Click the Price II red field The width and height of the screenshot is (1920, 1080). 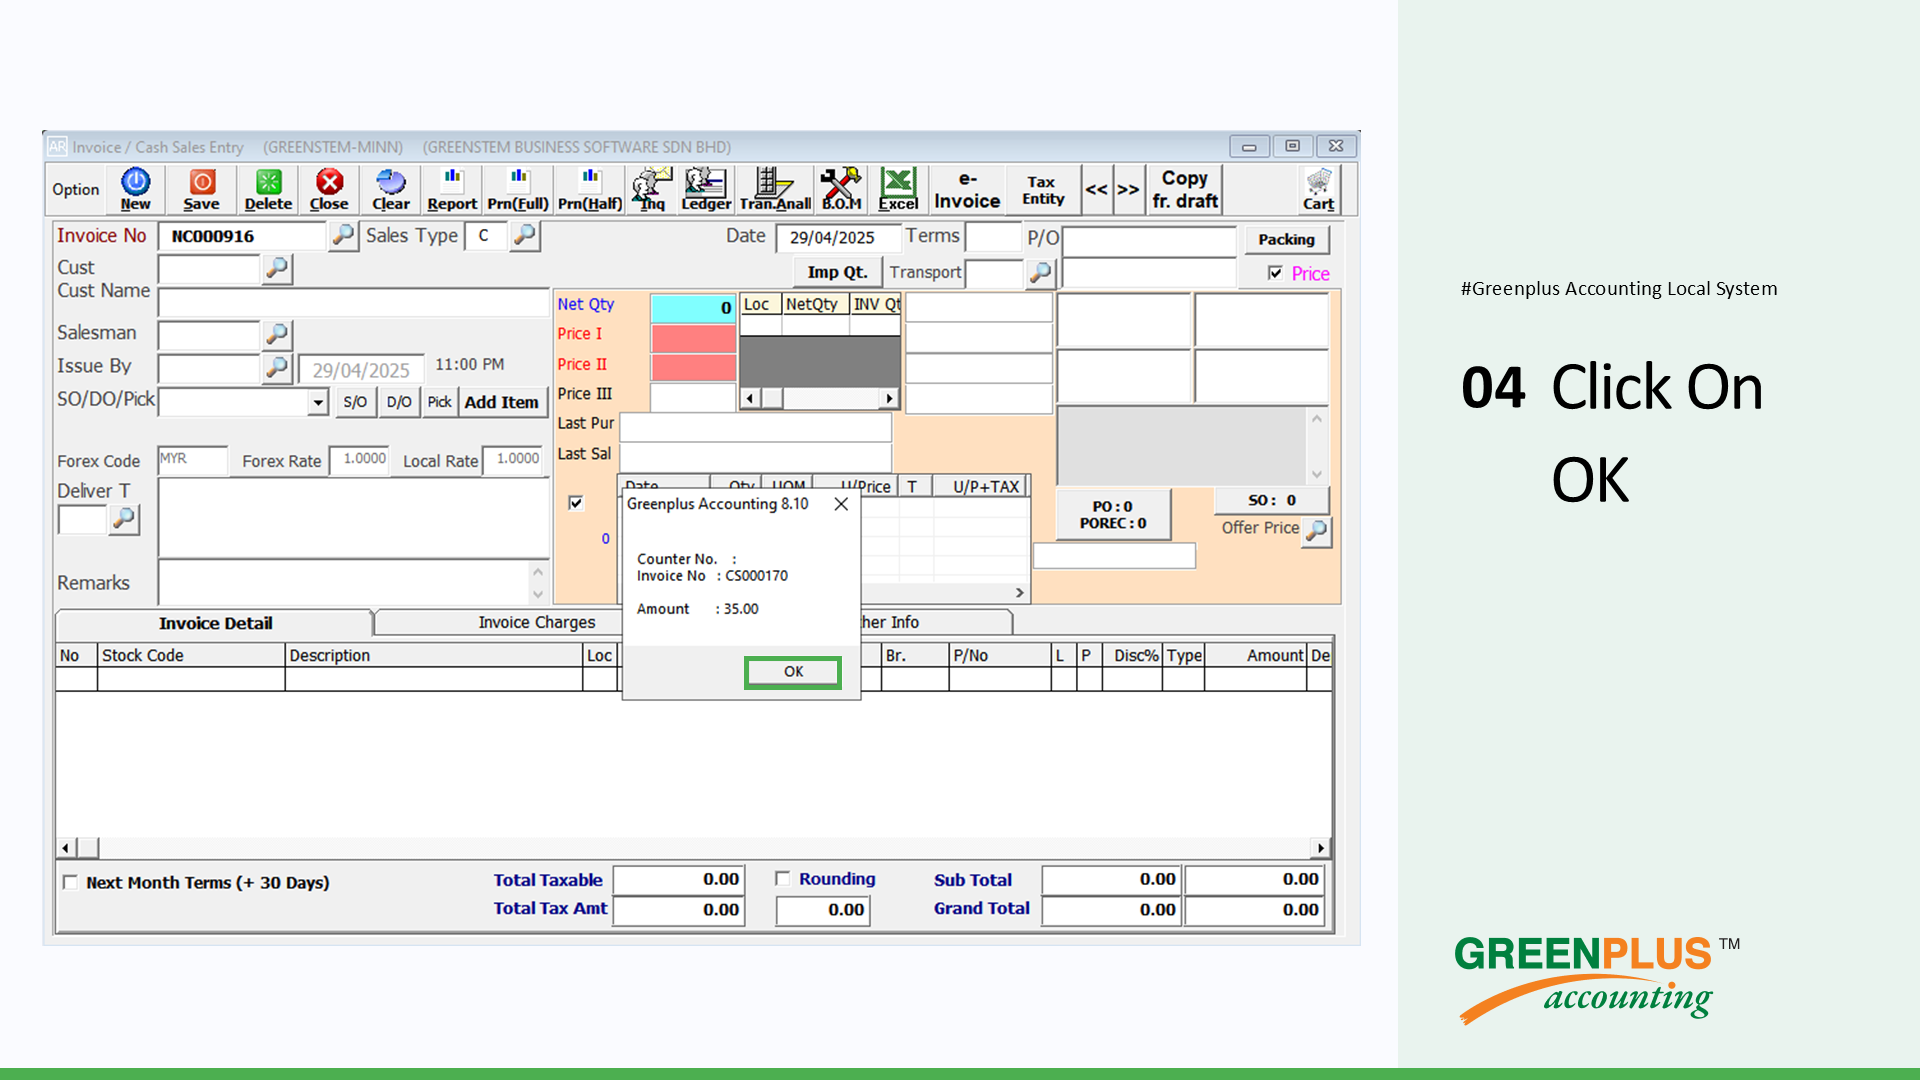694,367
